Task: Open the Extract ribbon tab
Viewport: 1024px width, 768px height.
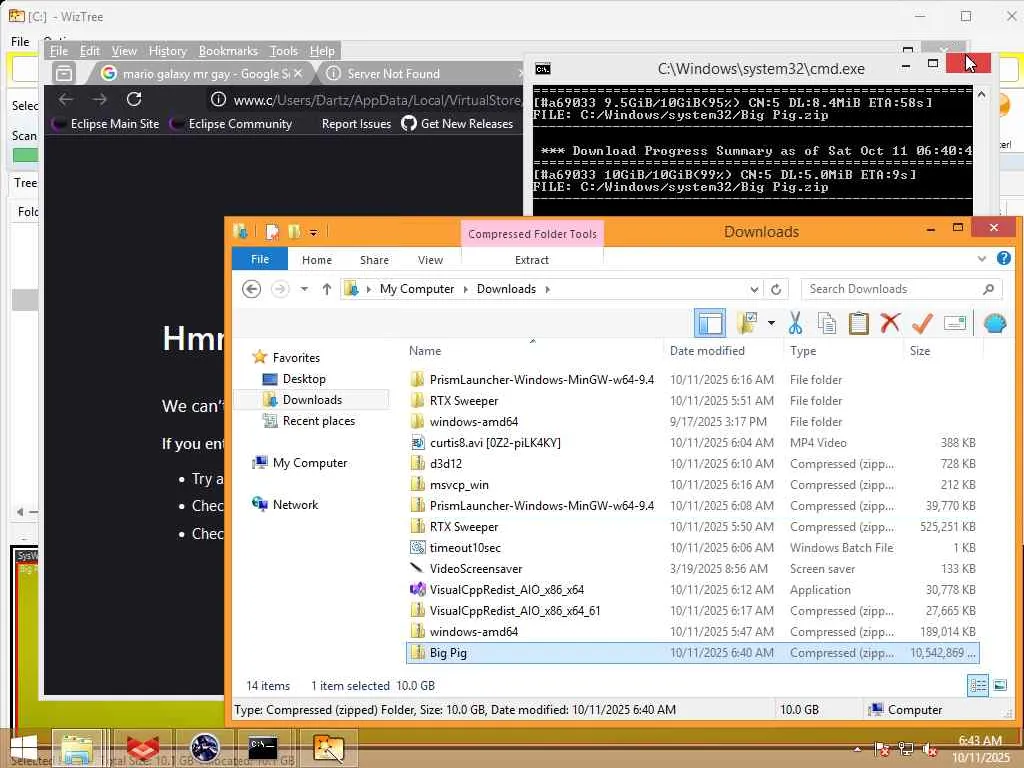Action: click(x=532, y=260)
